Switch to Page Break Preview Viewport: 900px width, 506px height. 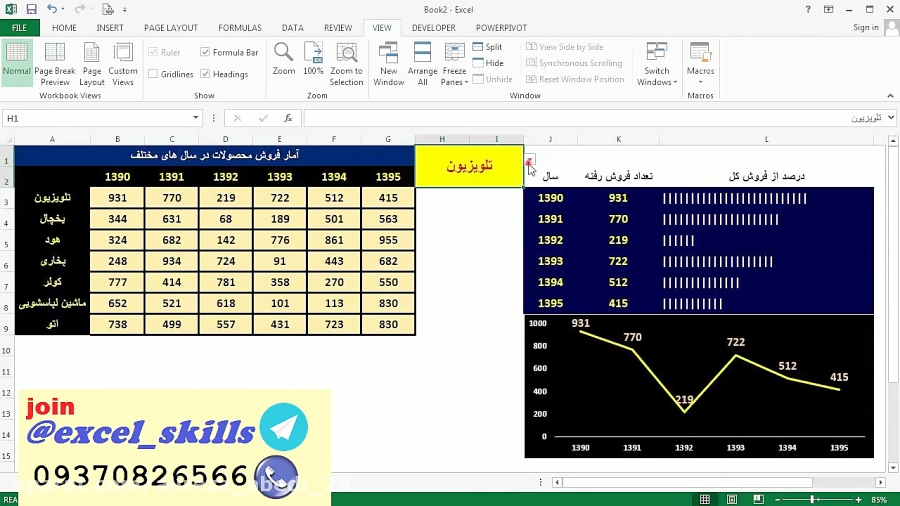(55, 63)
